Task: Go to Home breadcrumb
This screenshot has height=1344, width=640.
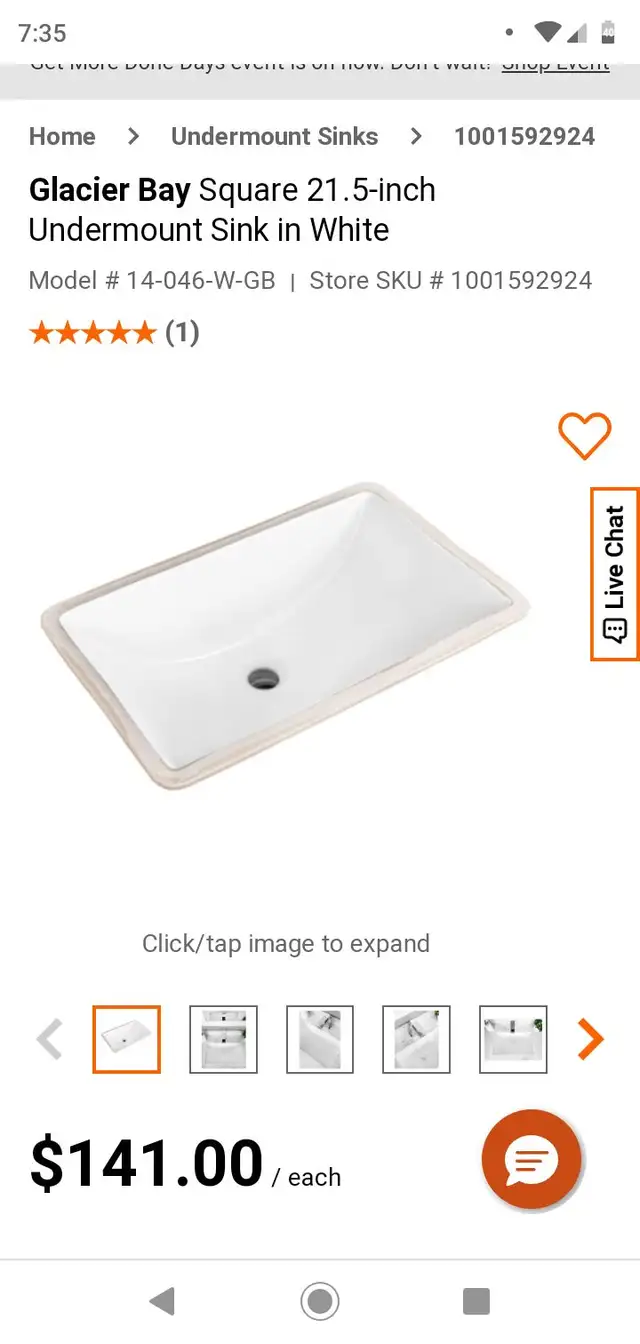Action: (x=62, y=136)
